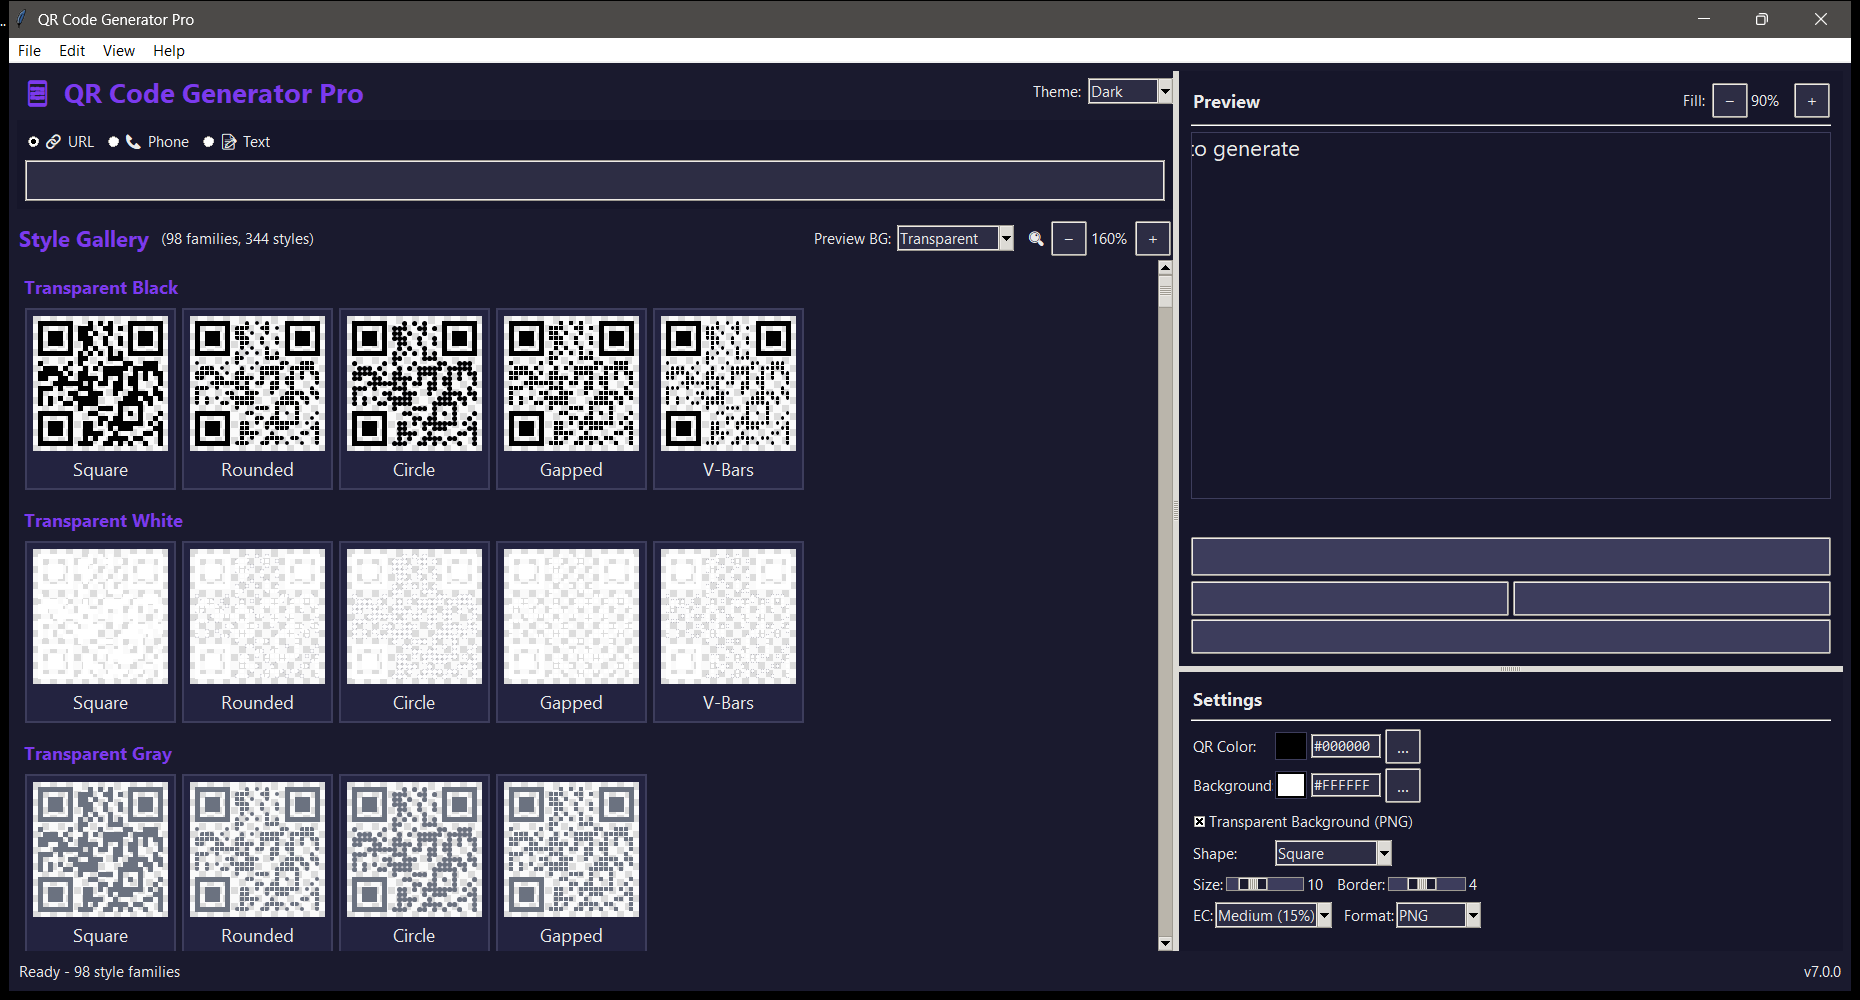
Task: Click the plus button next to Fill percentage
Action: [x=1812, y=100]
